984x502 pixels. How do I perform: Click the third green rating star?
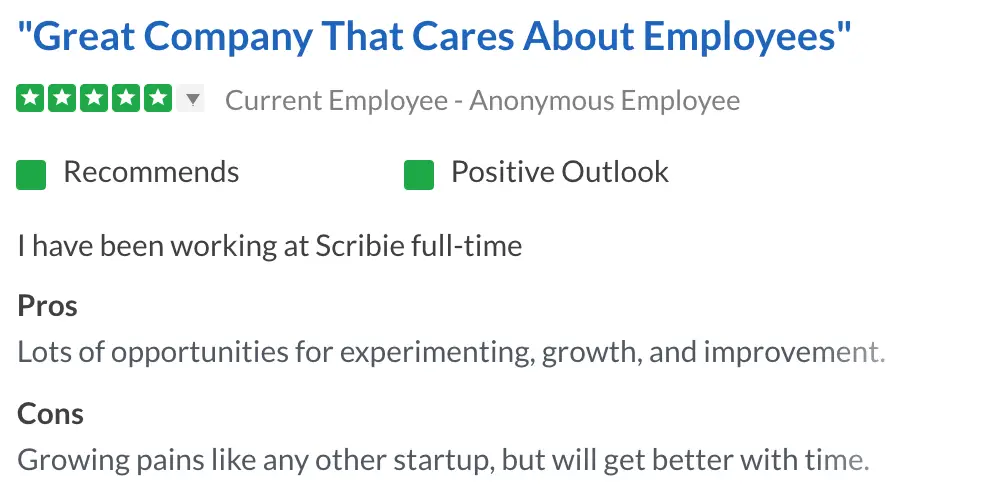(94, 98)
